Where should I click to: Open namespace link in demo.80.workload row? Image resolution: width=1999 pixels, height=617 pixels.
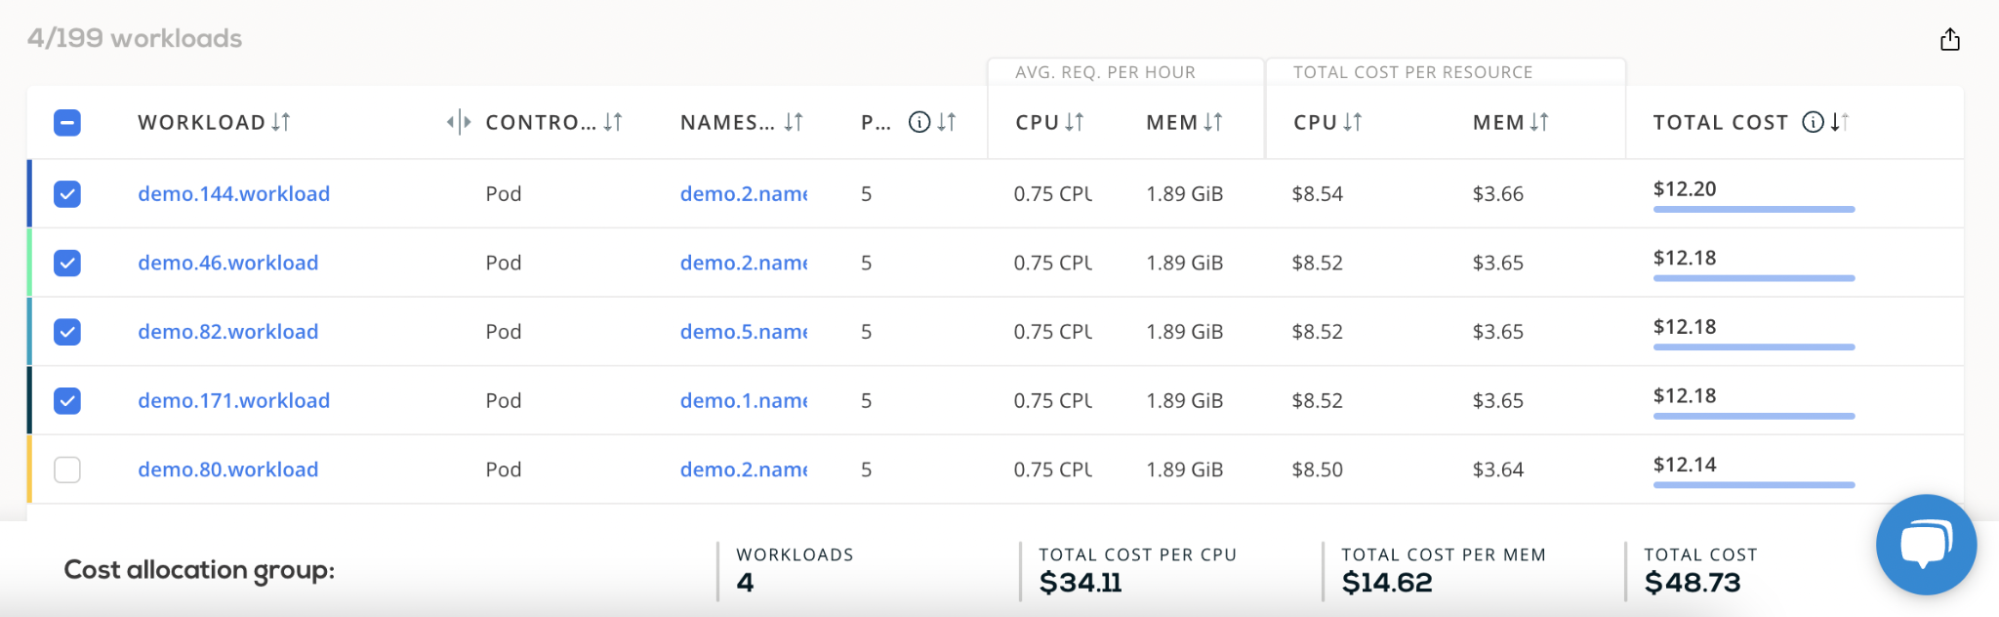744,470
